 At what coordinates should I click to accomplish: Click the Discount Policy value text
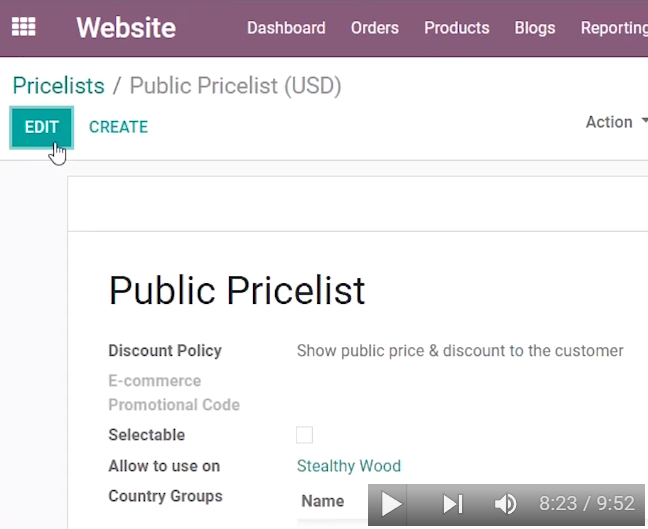pos(460,350)
